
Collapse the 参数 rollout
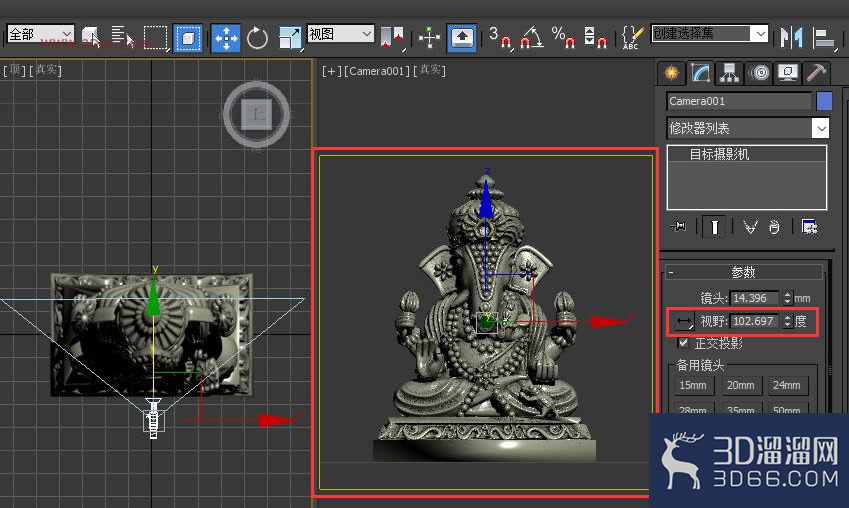tap(743, 272)
